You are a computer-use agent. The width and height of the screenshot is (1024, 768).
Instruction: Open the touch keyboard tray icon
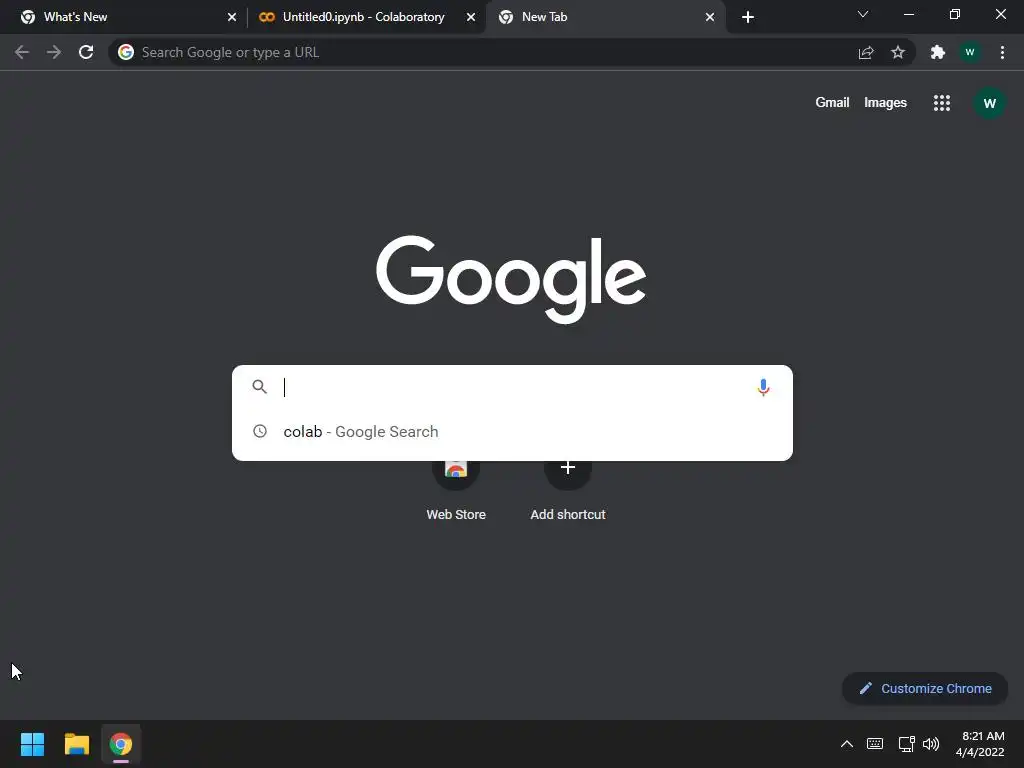(x=874, y=744)
